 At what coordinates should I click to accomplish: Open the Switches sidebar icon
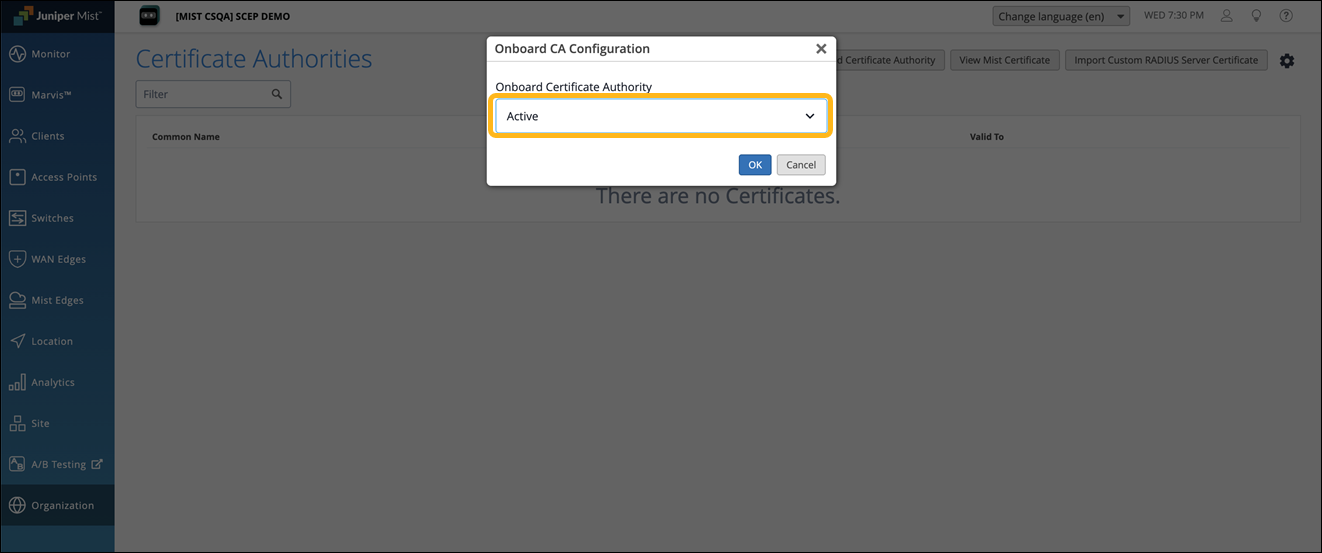click(x=17, y=218)
